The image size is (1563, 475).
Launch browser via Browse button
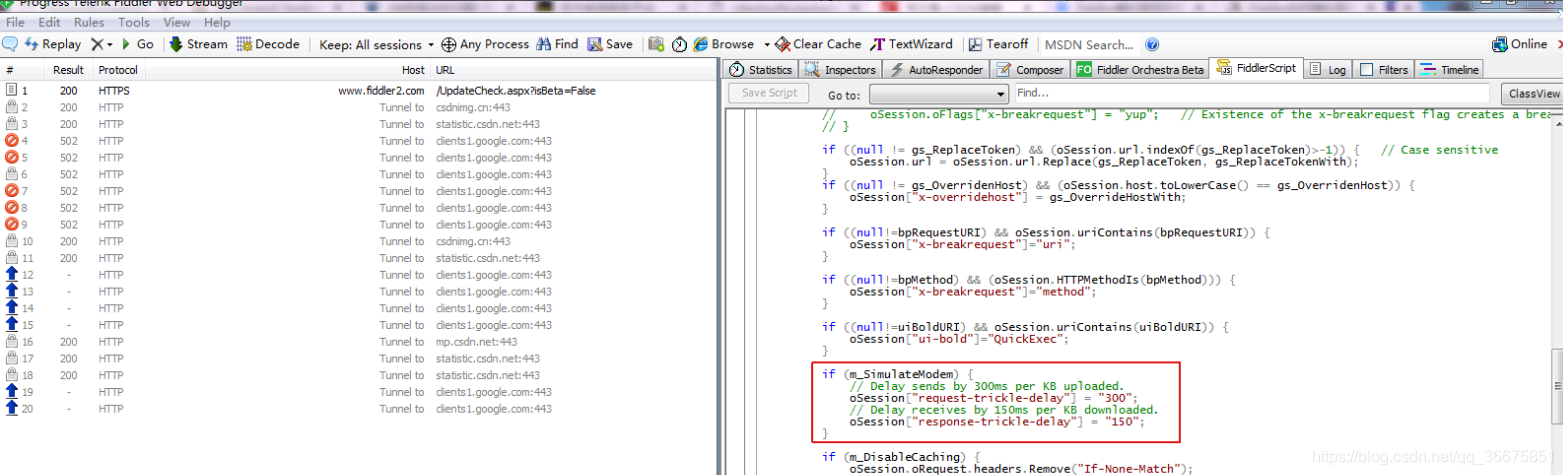coord(724,44)
